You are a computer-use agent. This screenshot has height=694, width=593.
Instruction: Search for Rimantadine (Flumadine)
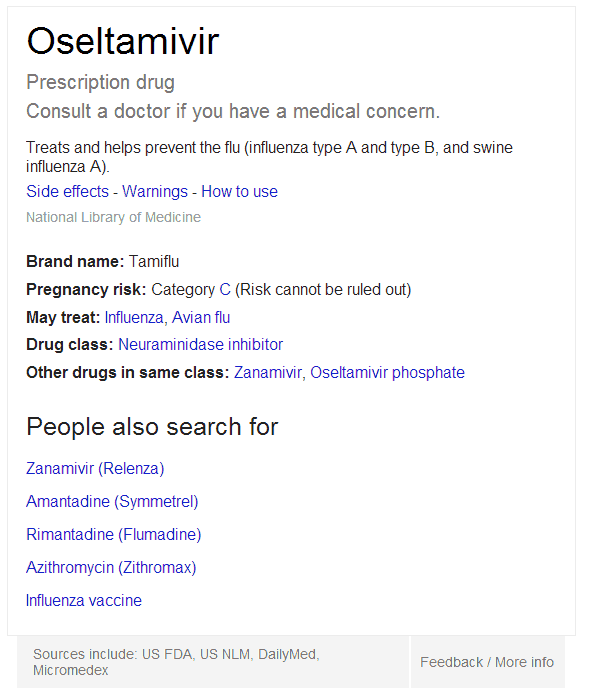coord(114,534)
